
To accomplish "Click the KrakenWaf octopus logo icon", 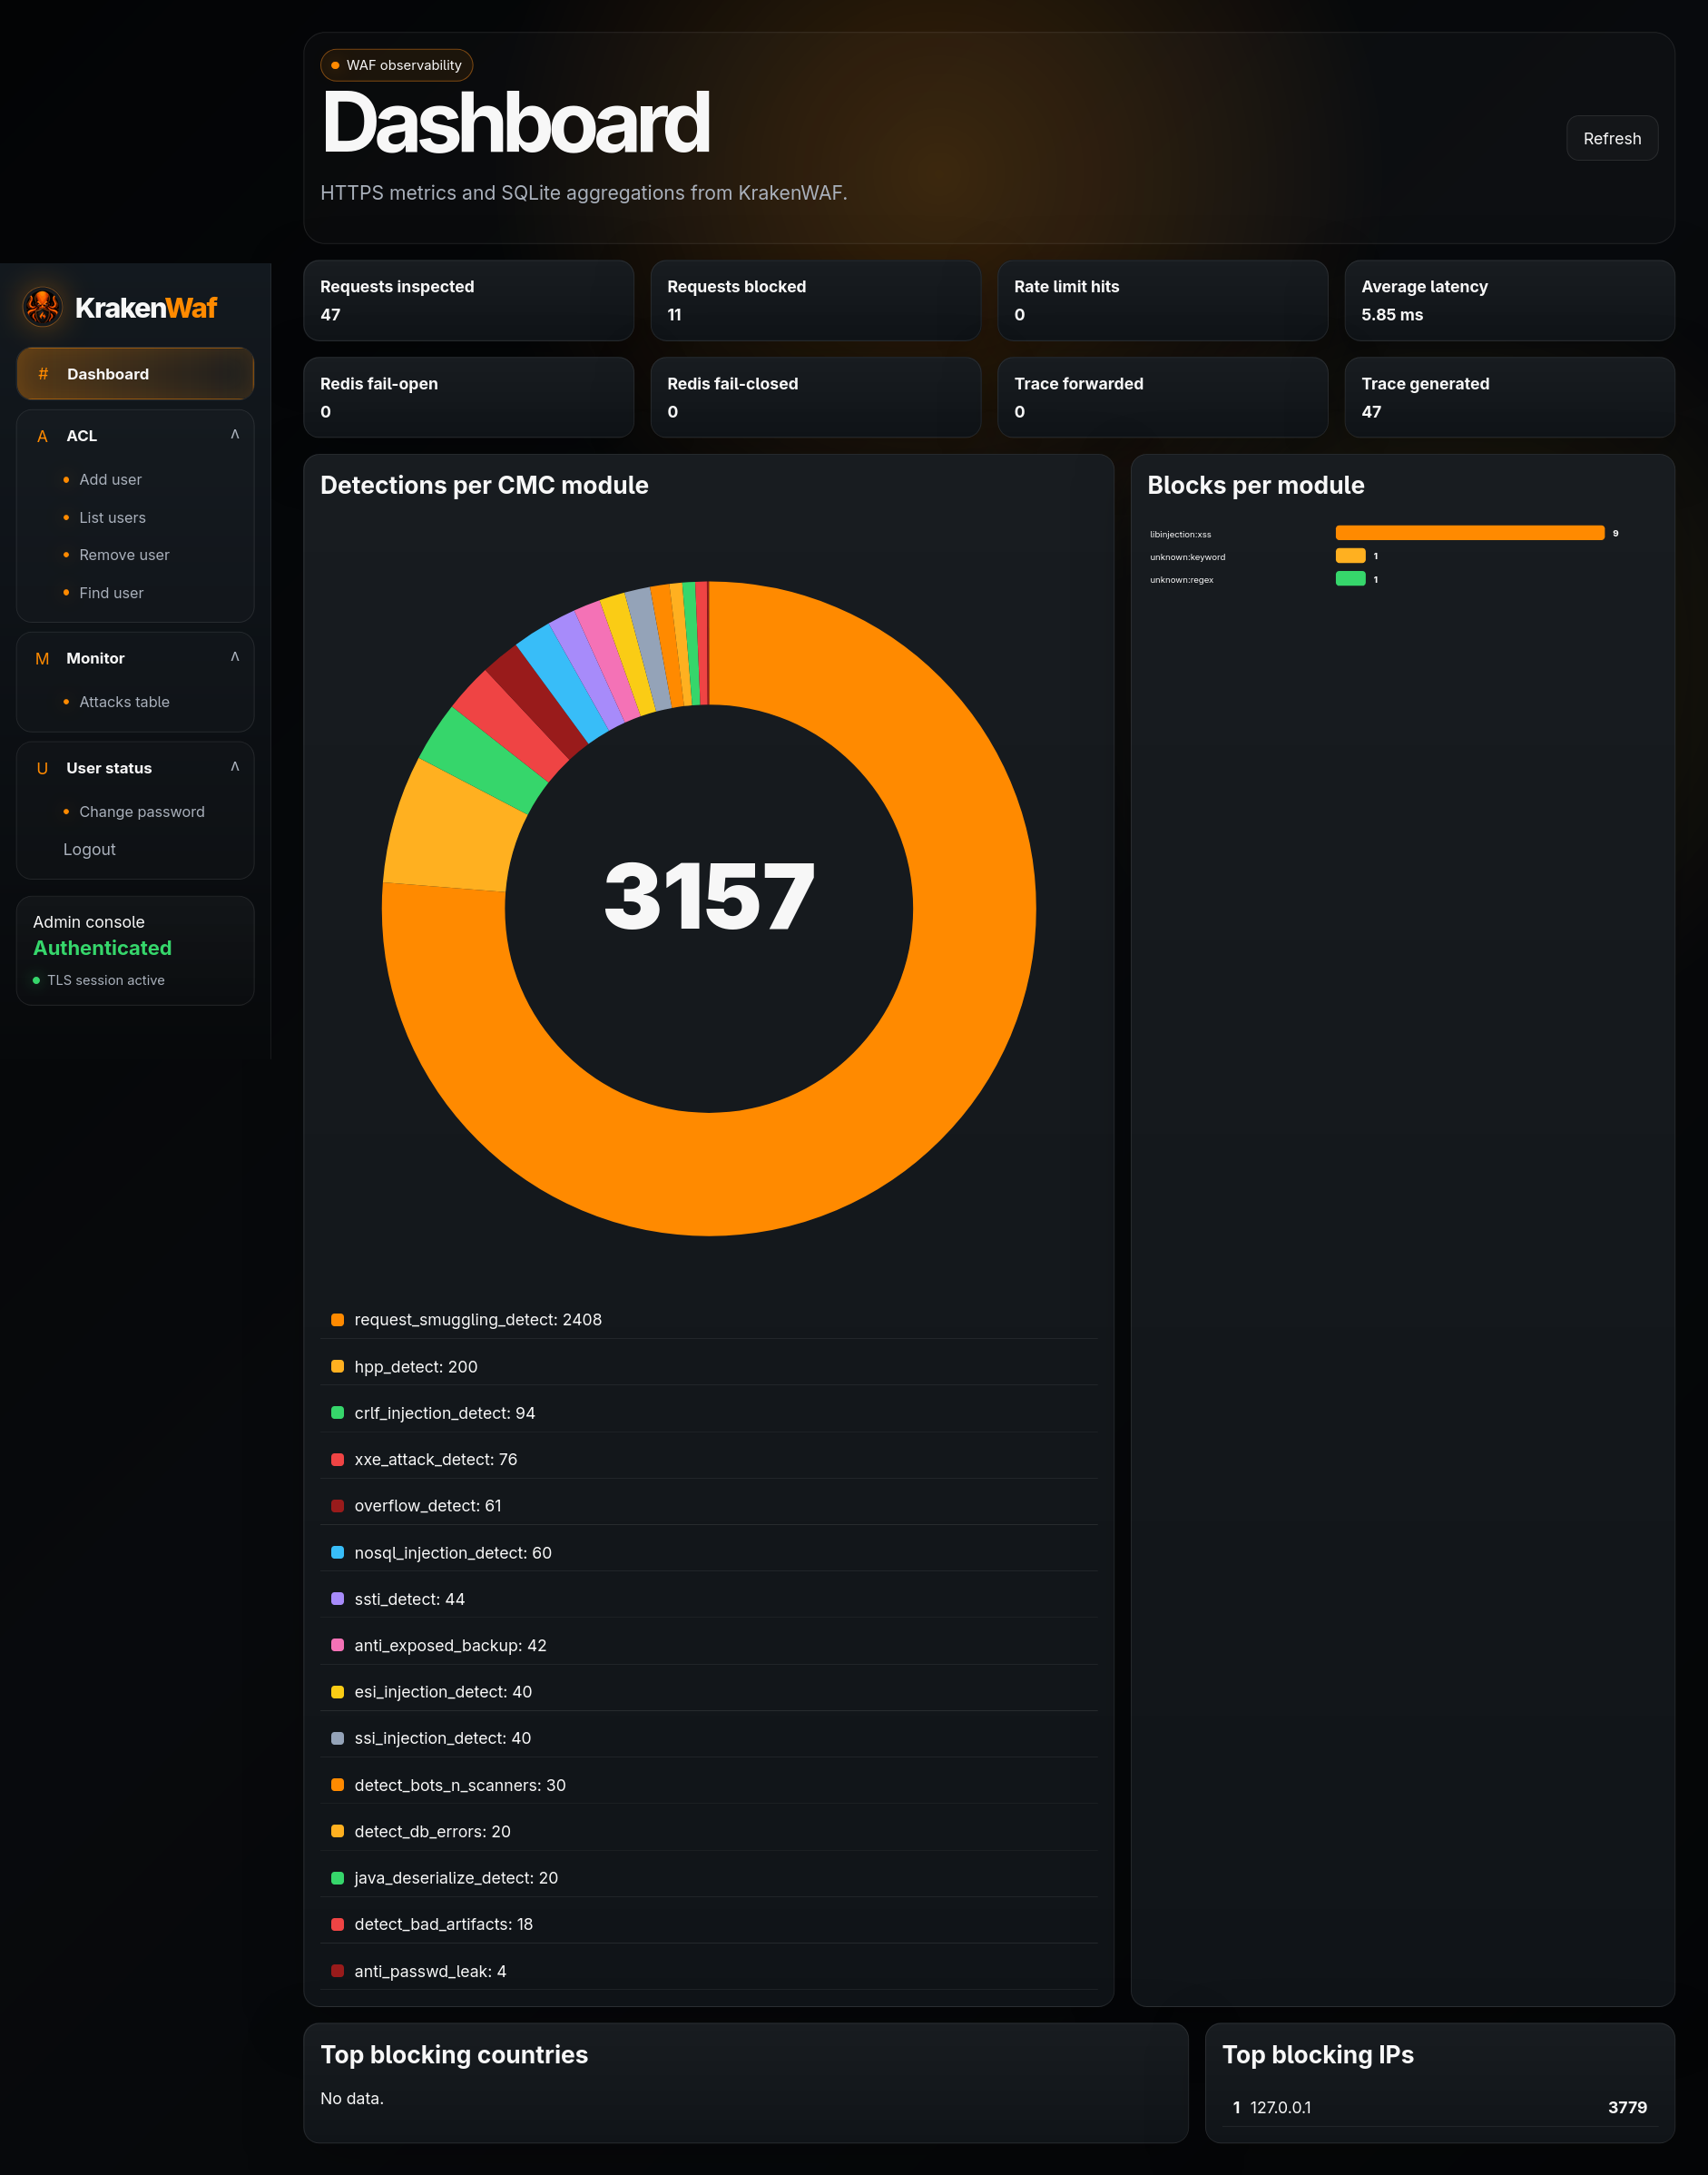I will 42,307.
